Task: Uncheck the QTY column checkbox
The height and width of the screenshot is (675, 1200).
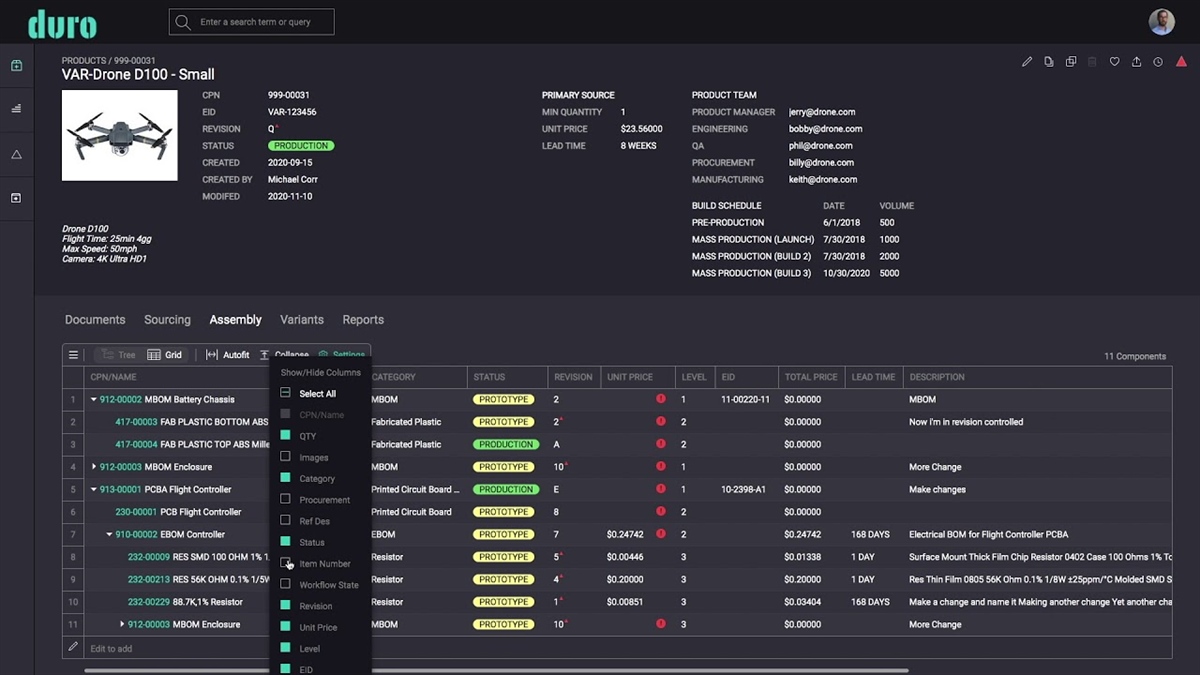Action: tap(285, 436)
